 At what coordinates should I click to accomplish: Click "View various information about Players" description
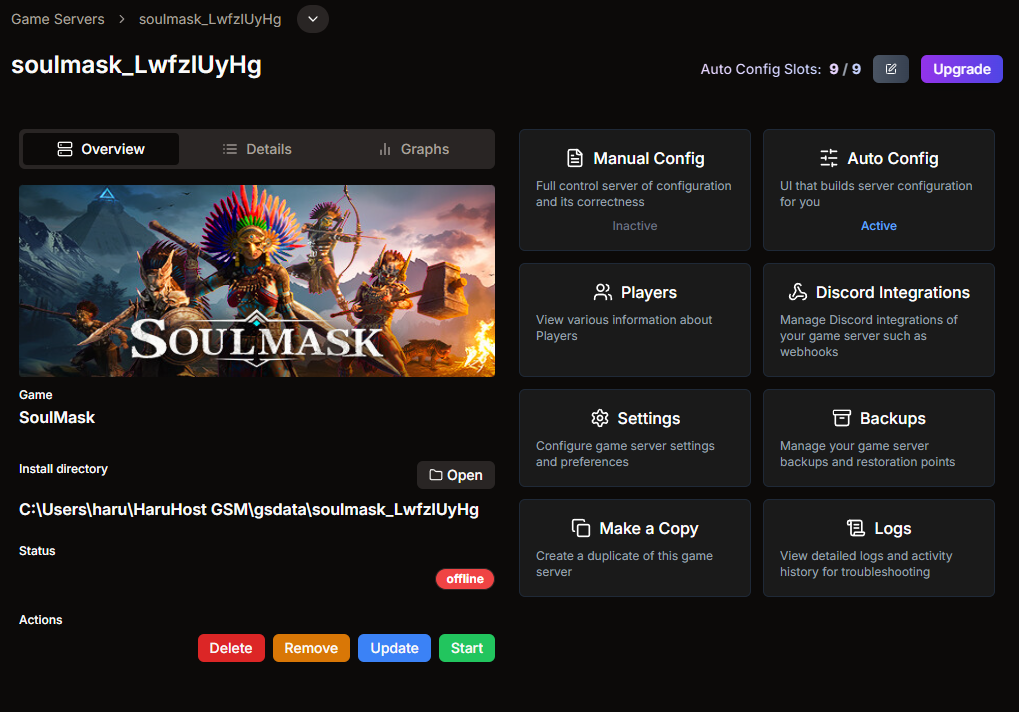tap(624, 327)
